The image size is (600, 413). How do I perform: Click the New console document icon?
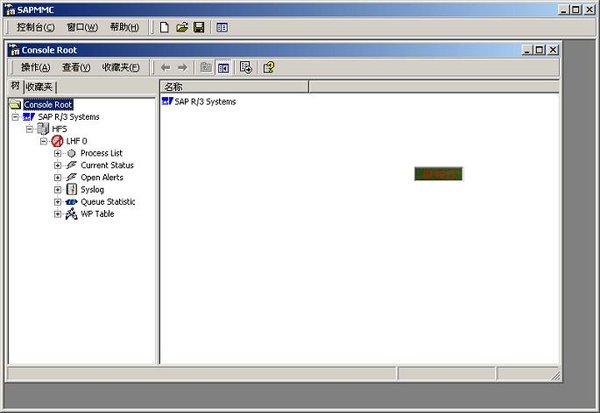(163, 27)
